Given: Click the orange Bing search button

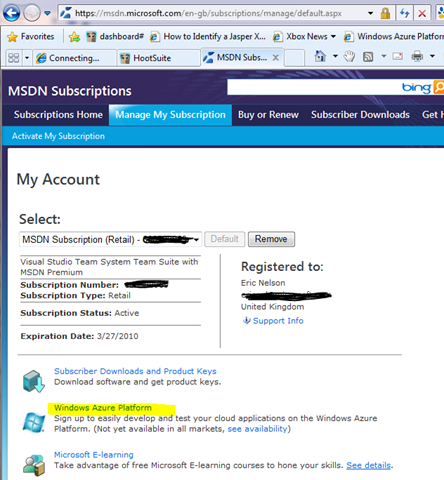Looking at the screenshot, I should [x=439, y=87].
